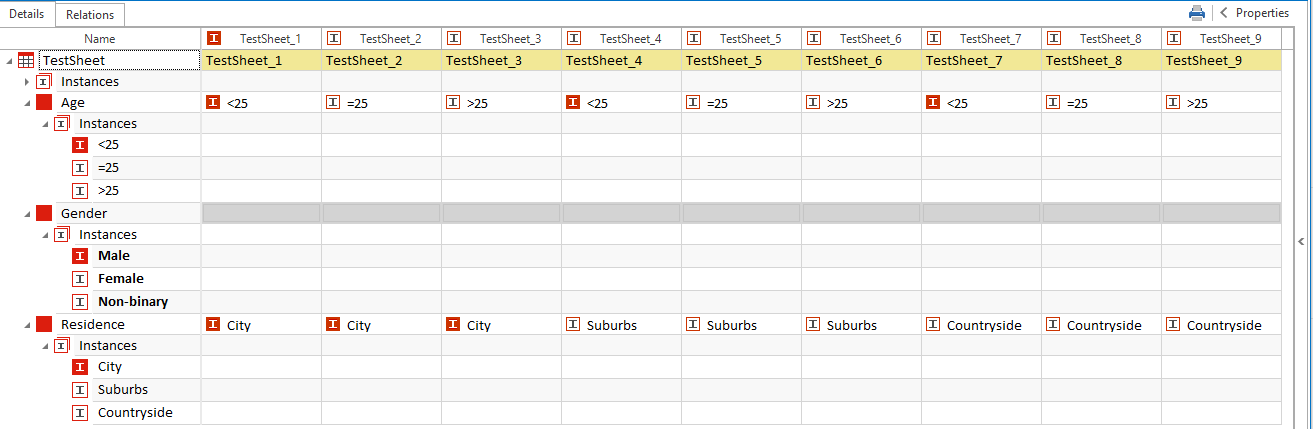Click the red Residence attribute icon

44,324
